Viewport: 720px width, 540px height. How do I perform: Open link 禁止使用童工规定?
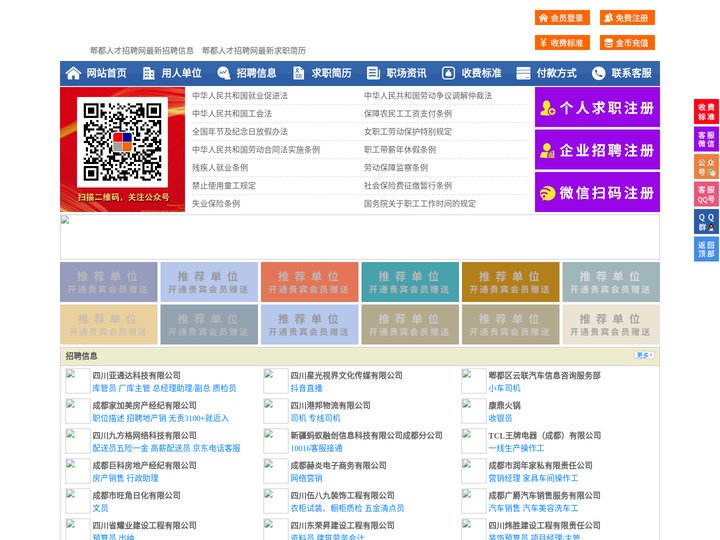click(x=224, y=186)
